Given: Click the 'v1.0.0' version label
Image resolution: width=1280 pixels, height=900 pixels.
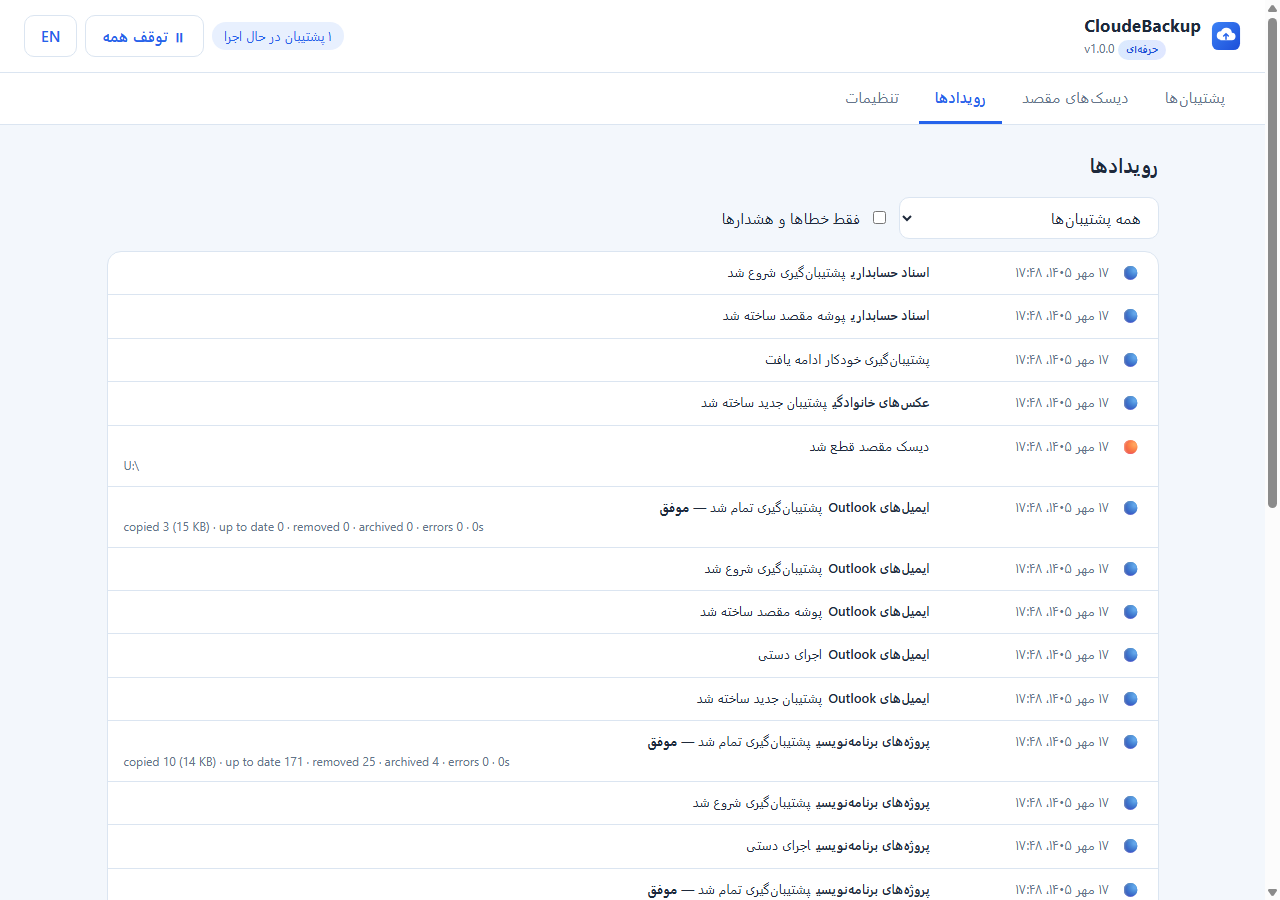Looking at the screenshot, I should pyautogui.click(x=1099, y=49).
